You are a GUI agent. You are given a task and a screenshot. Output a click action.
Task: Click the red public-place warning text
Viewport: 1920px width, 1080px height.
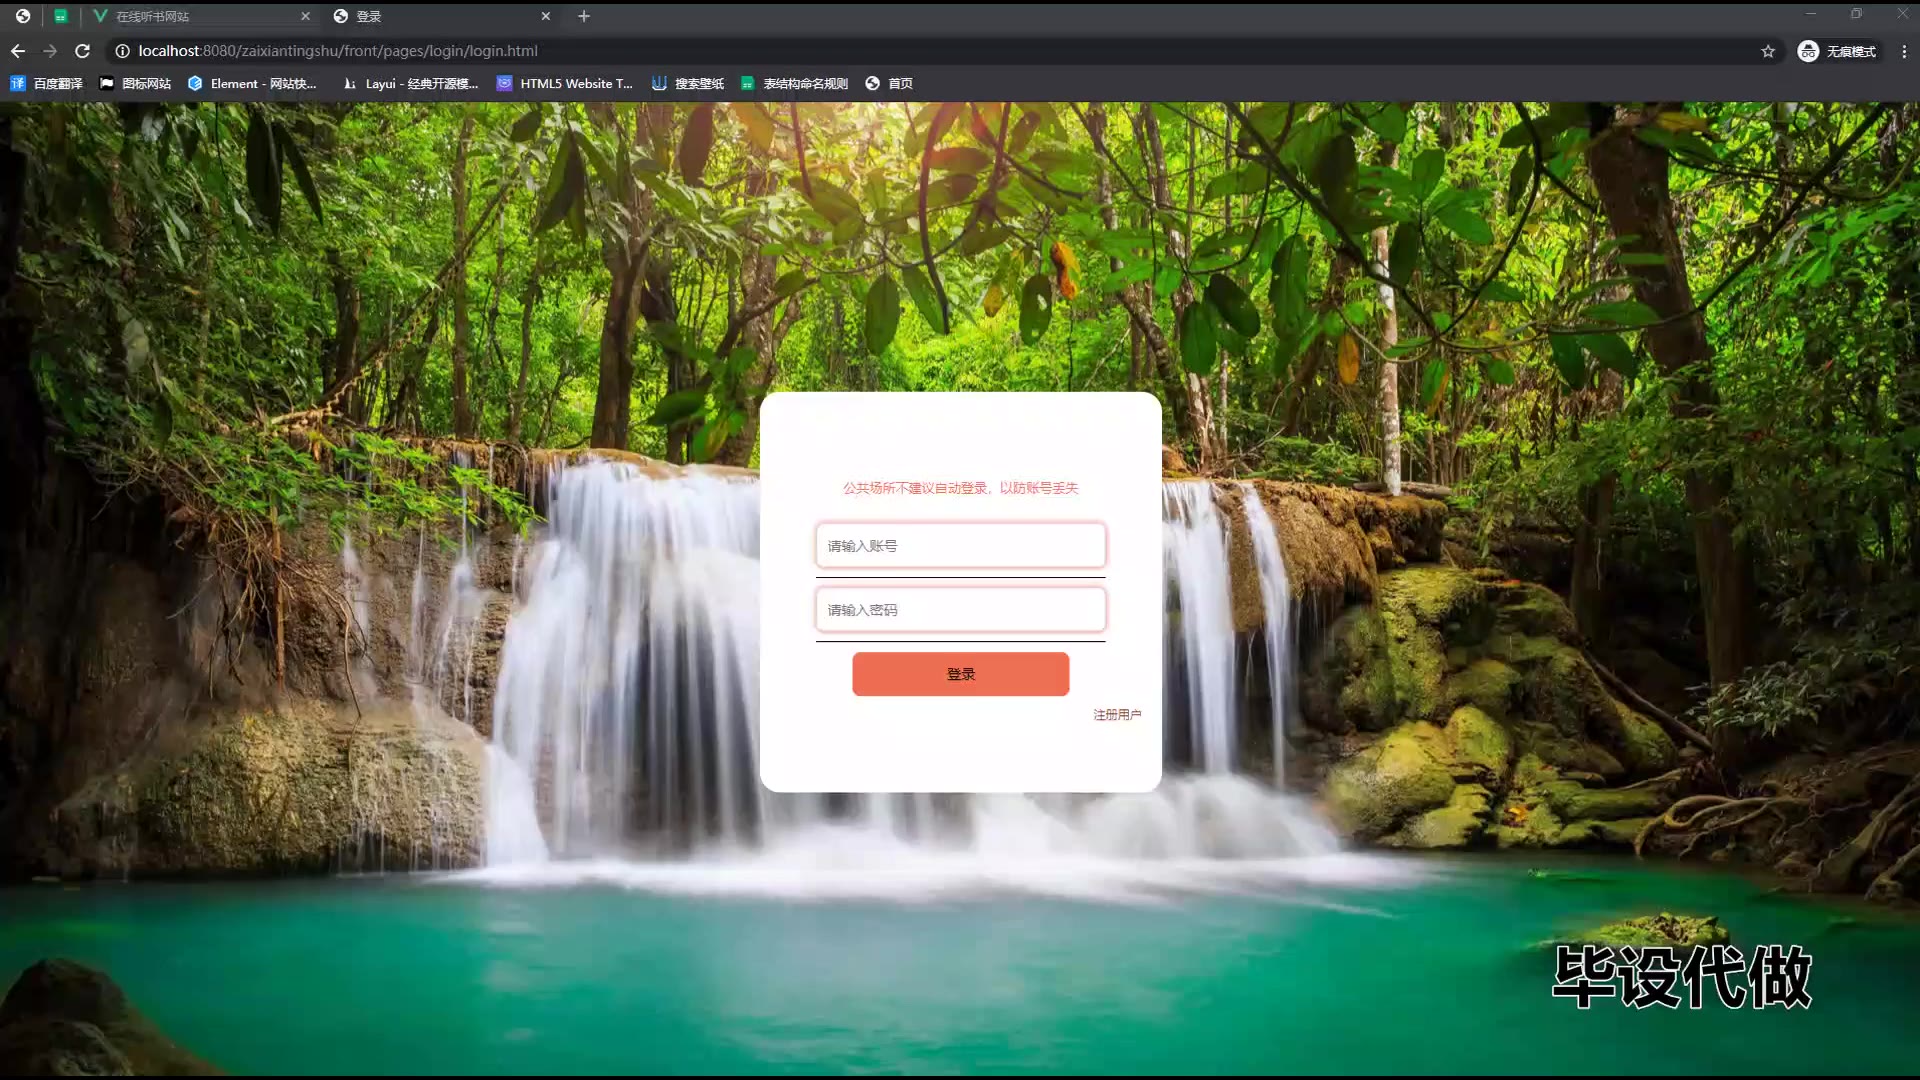tap(960, 488)
